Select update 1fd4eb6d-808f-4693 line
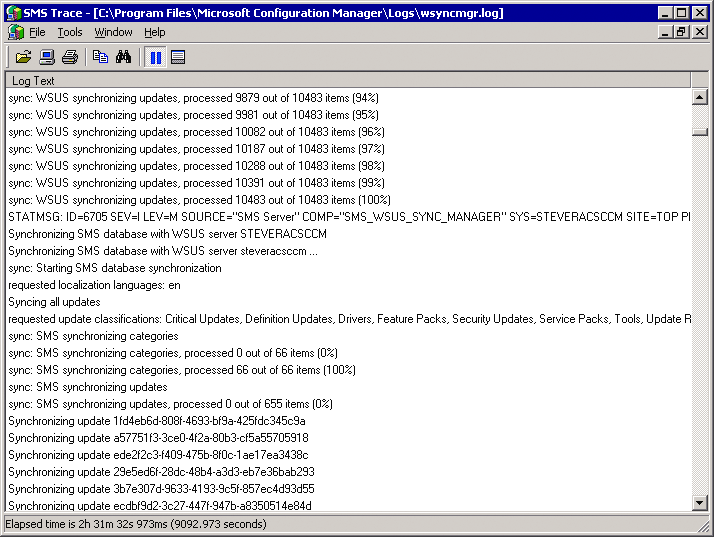The height and width of the screenshot is (537, 714). [348, 421]
